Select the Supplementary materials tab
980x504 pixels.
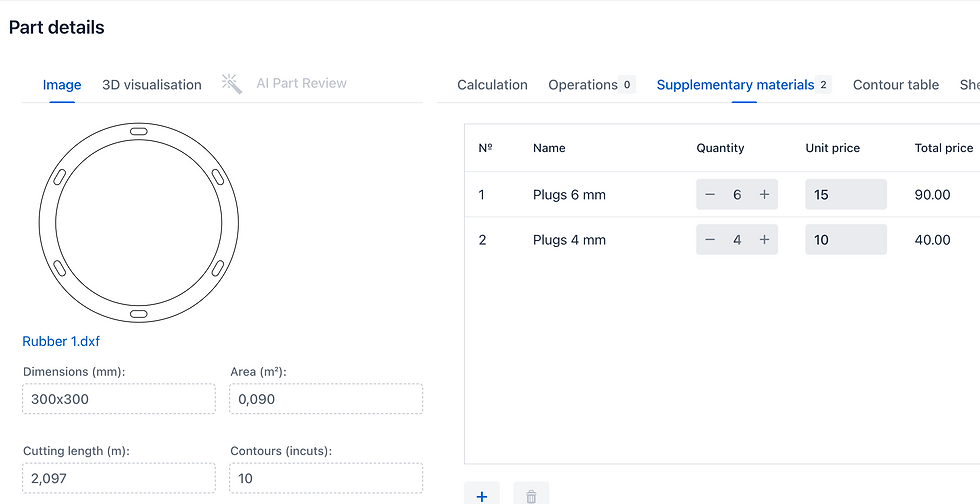(735, 85)
